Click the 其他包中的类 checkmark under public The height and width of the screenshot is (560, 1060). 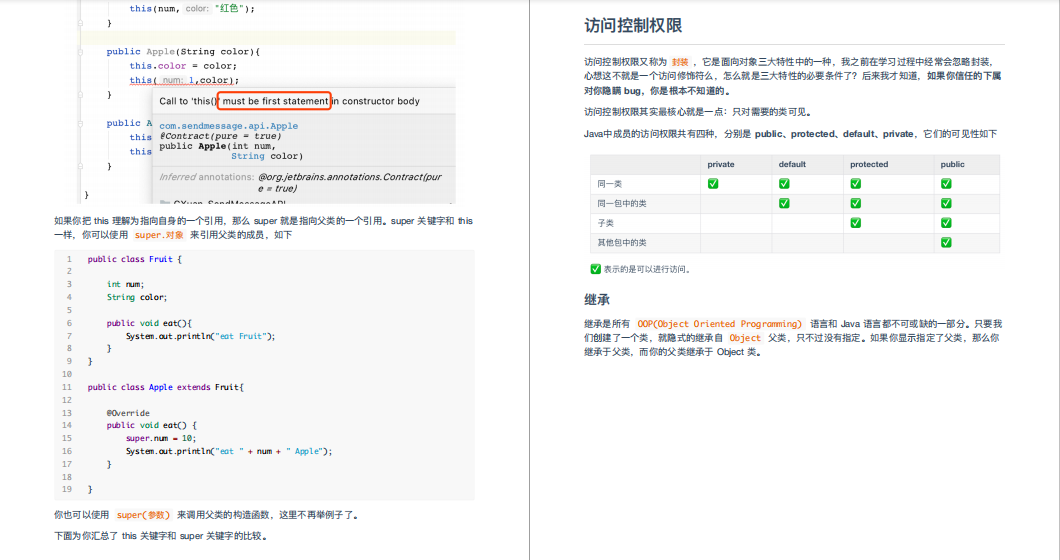click(946, 242)
